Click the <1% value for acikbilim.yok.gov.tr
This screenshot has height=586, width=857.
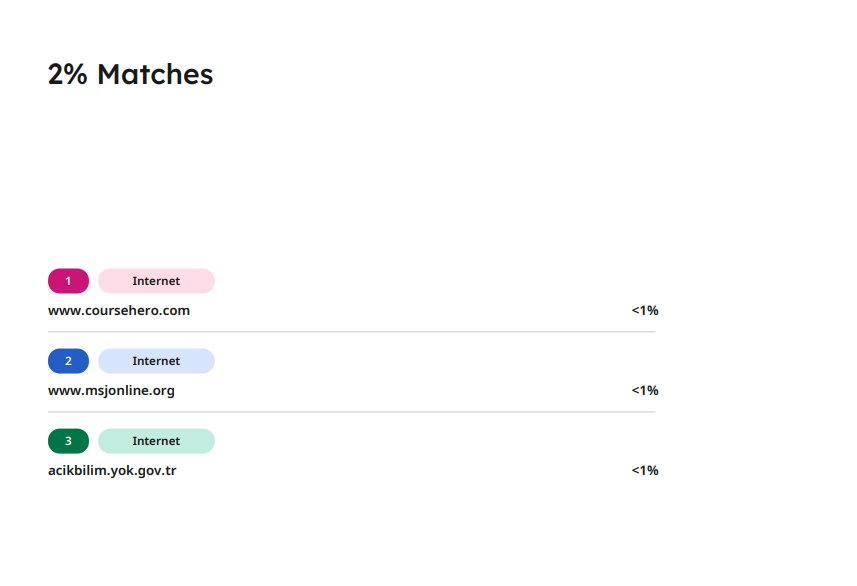[645, 471]
